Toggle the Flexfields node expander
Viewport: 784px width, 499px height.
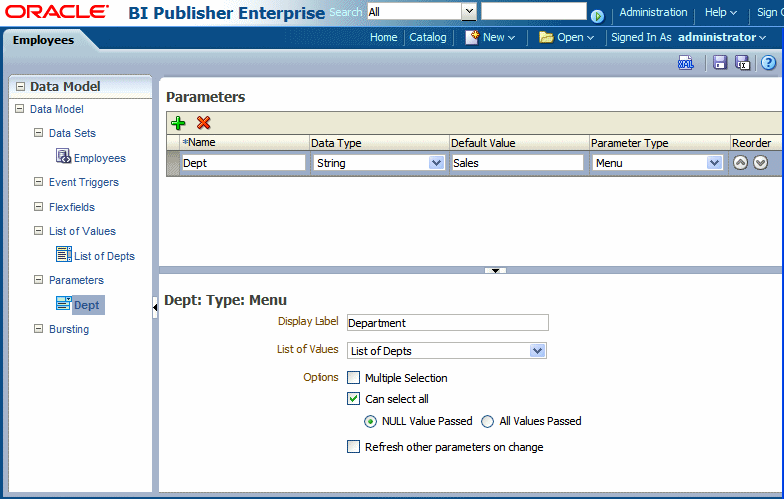coord(38,206)
